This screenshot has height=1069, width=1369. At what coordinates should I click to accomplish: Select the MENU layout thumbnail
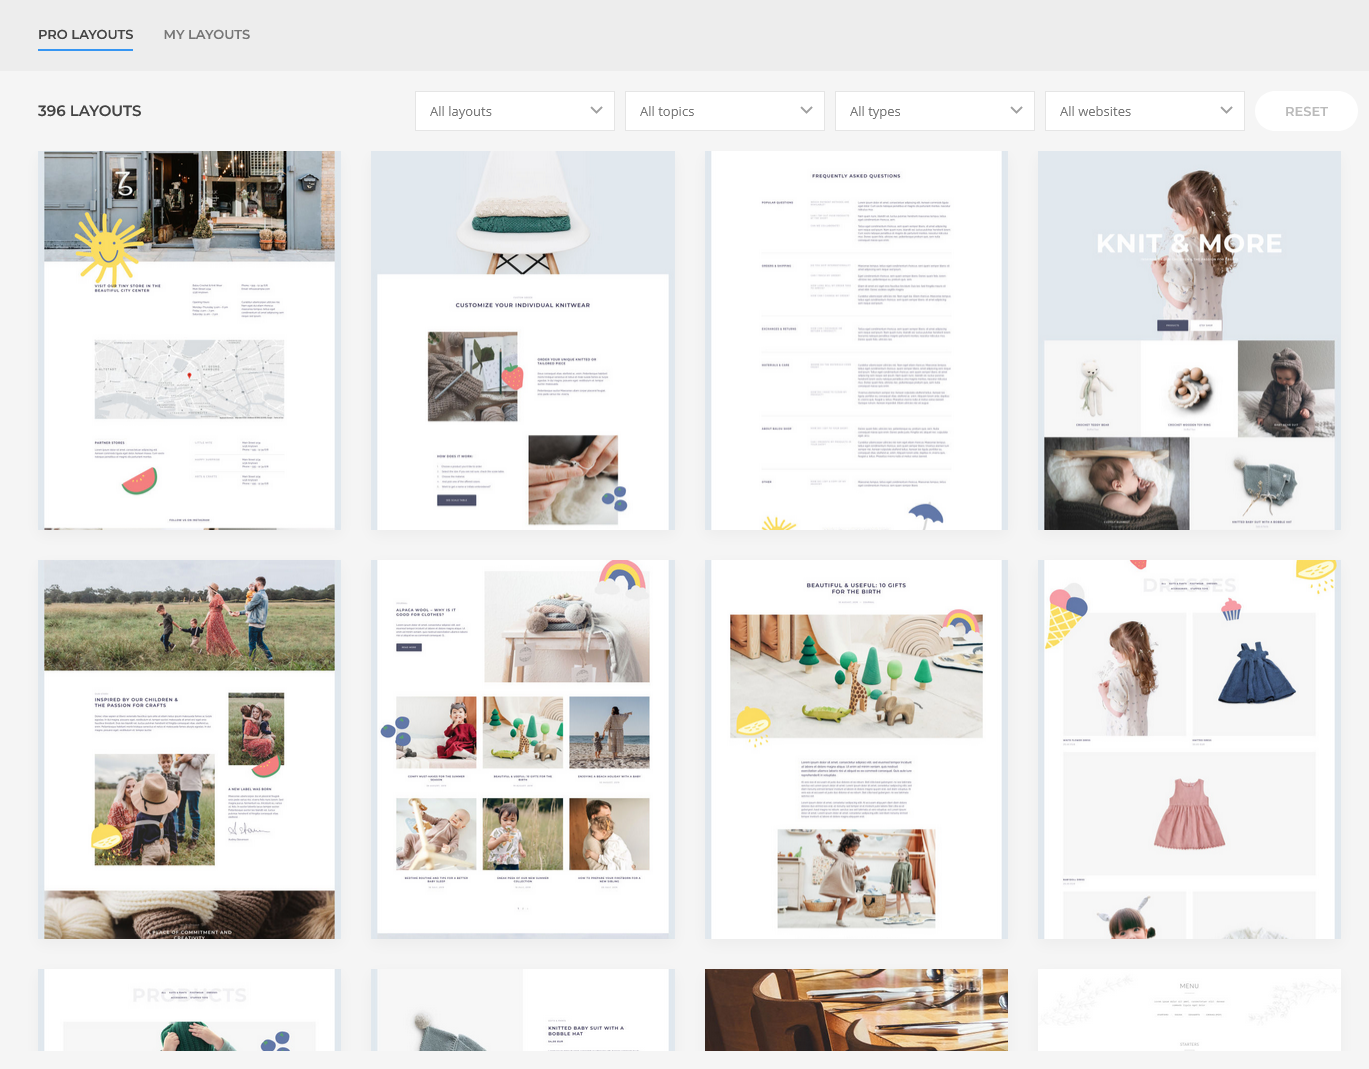(1189, 1009)
